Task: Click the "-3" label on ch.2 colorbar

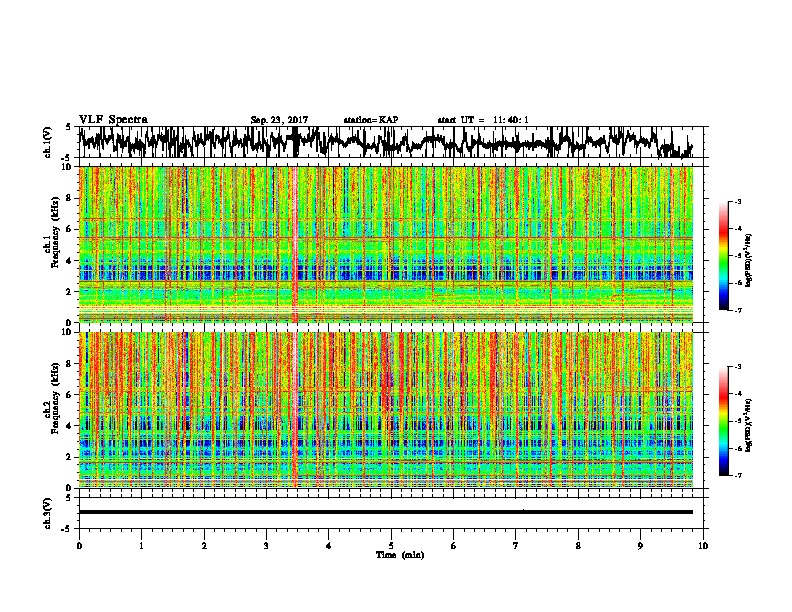Action: (x=738, y=367)
